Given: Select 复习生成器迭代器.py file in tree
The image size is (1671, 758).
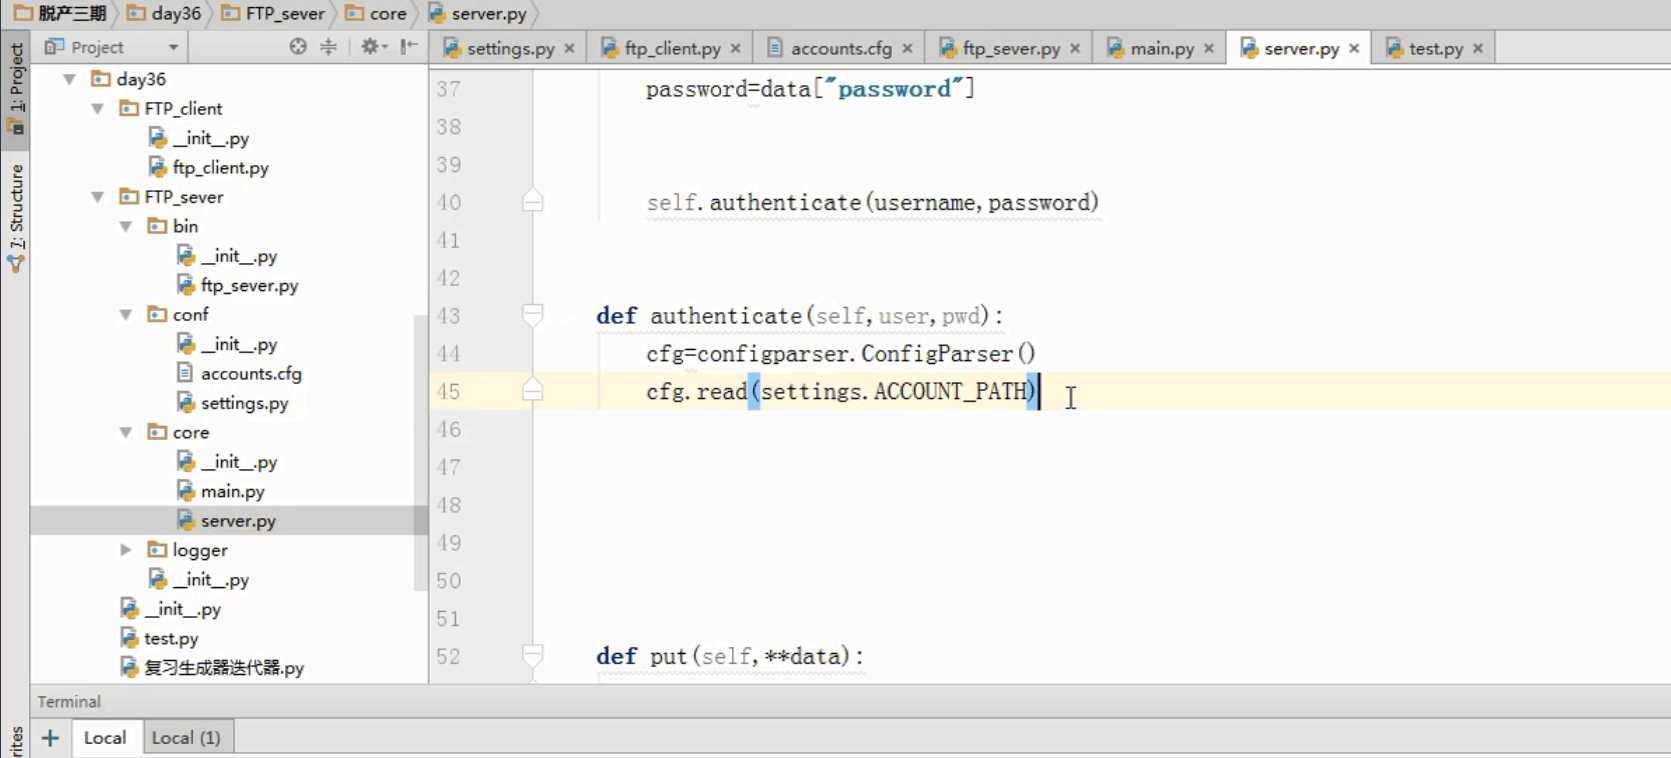Looking at the screenshot, I should pos(223,667).
